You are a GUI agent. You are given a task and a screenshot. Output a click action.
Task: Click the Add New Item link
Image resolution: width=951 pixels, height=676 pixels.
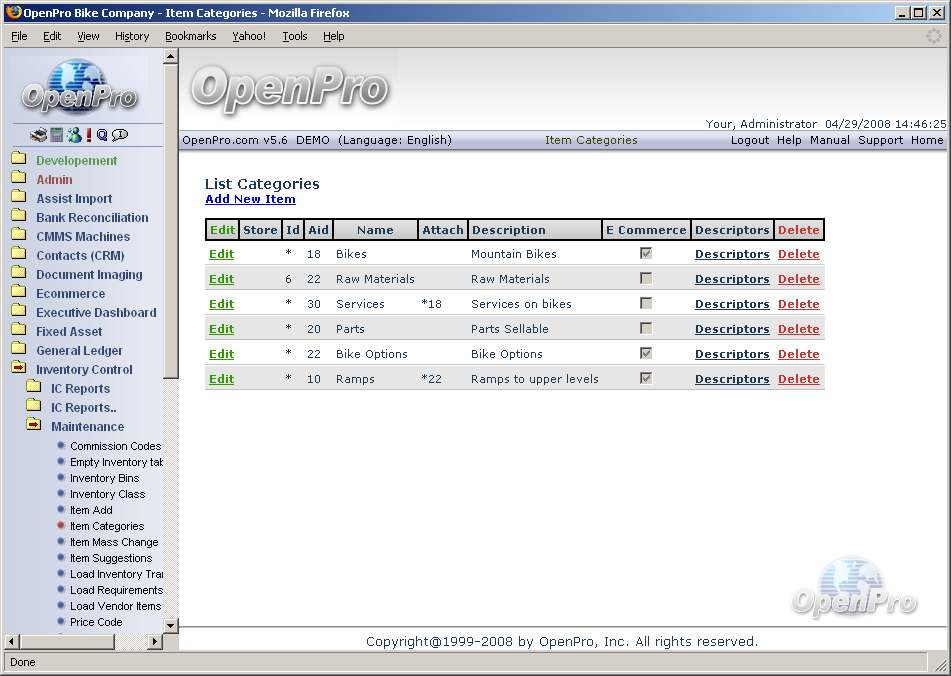pyautogui.click(x=250, y=199)
